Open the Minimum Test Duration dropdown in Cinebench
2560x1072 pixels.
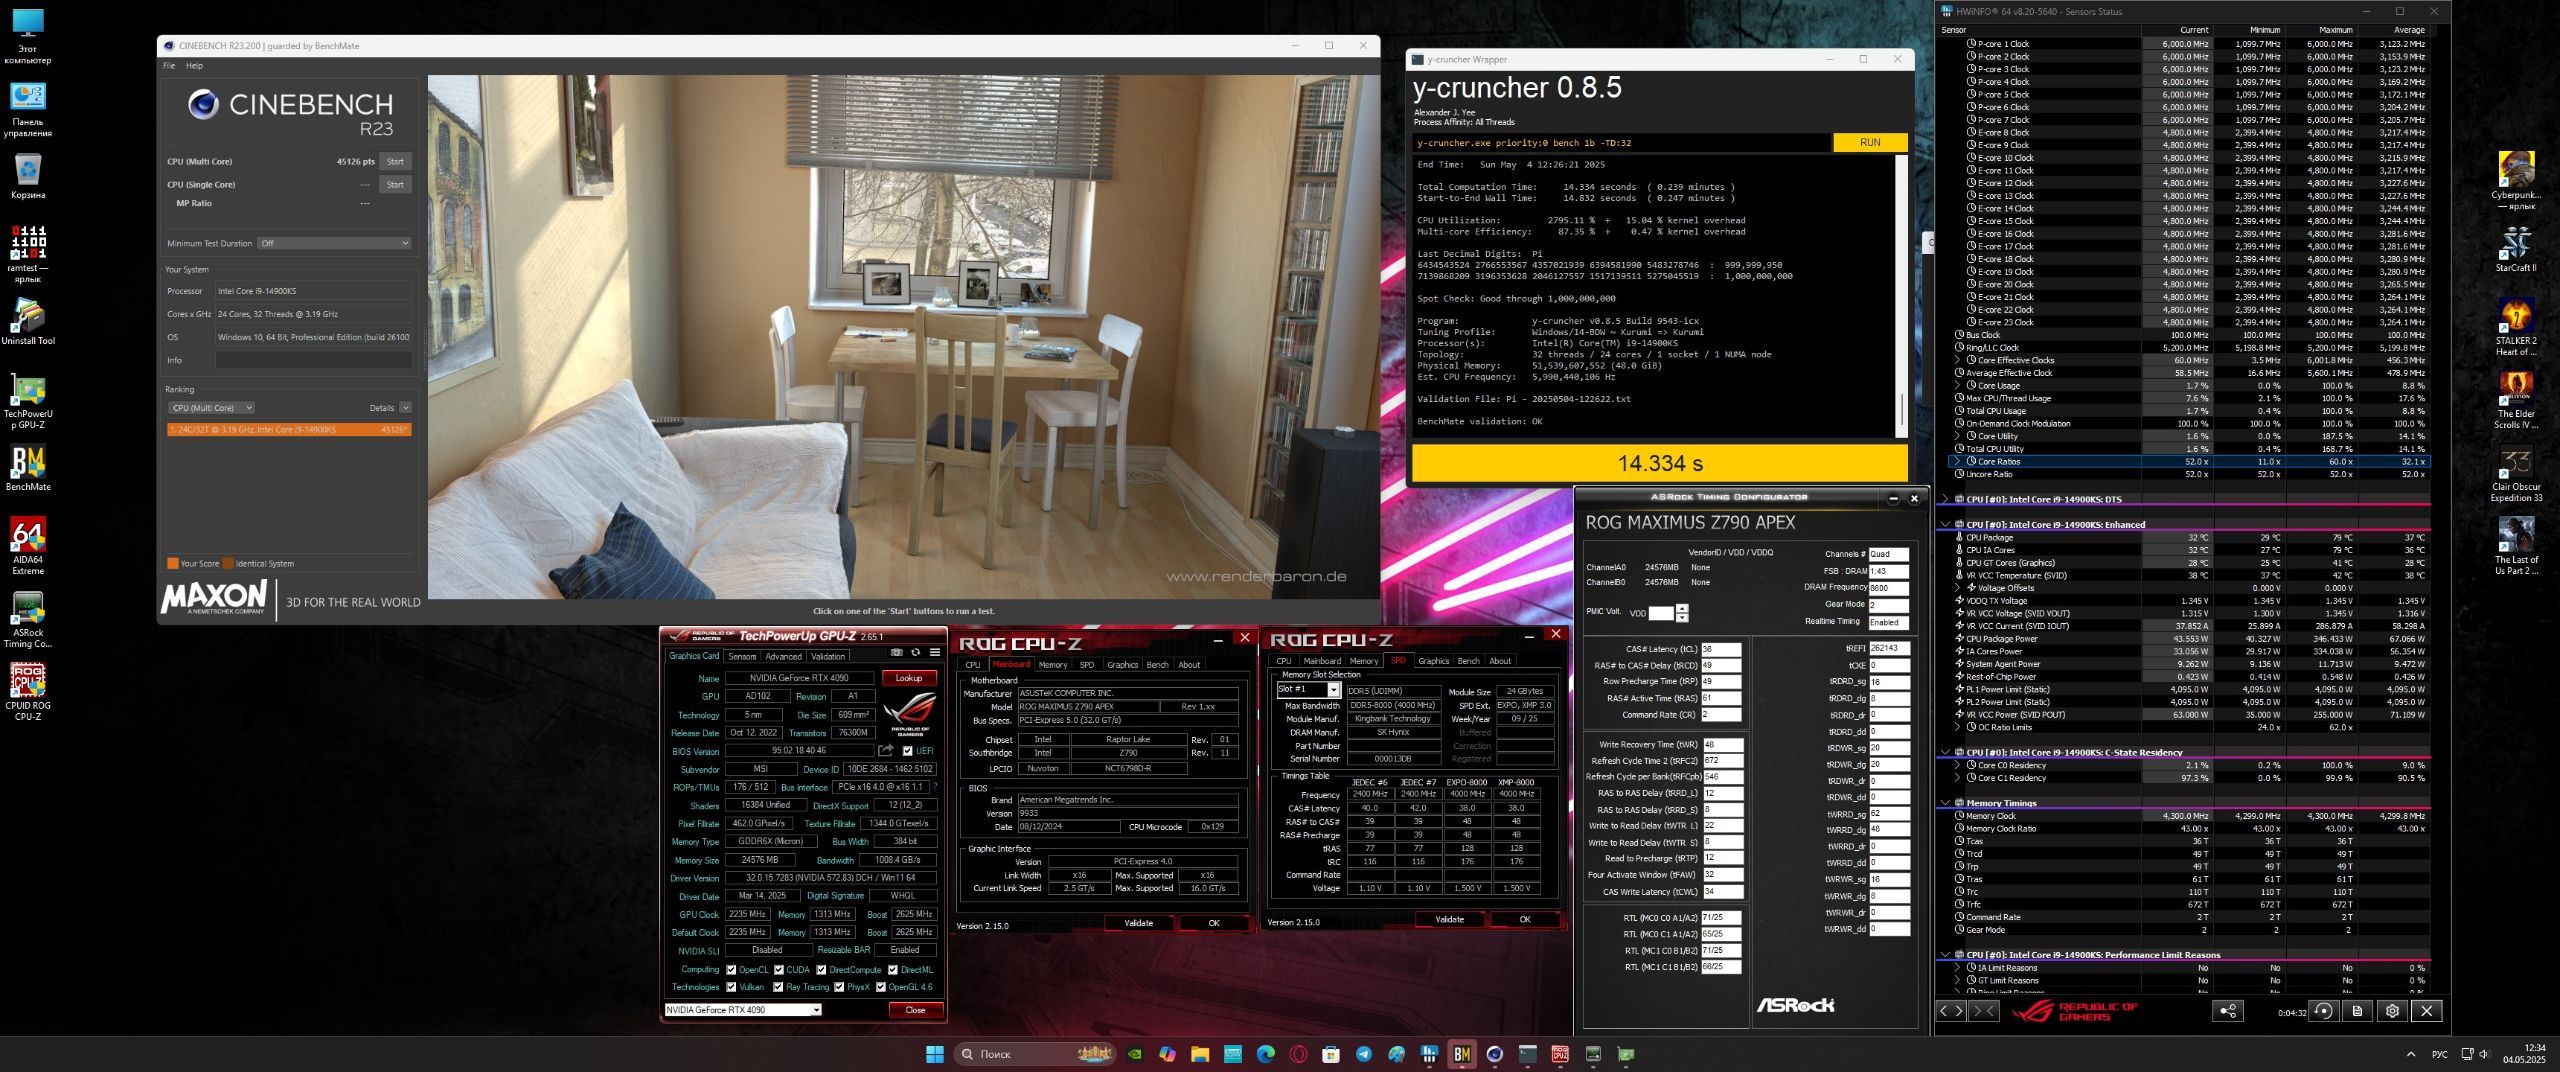334,243
